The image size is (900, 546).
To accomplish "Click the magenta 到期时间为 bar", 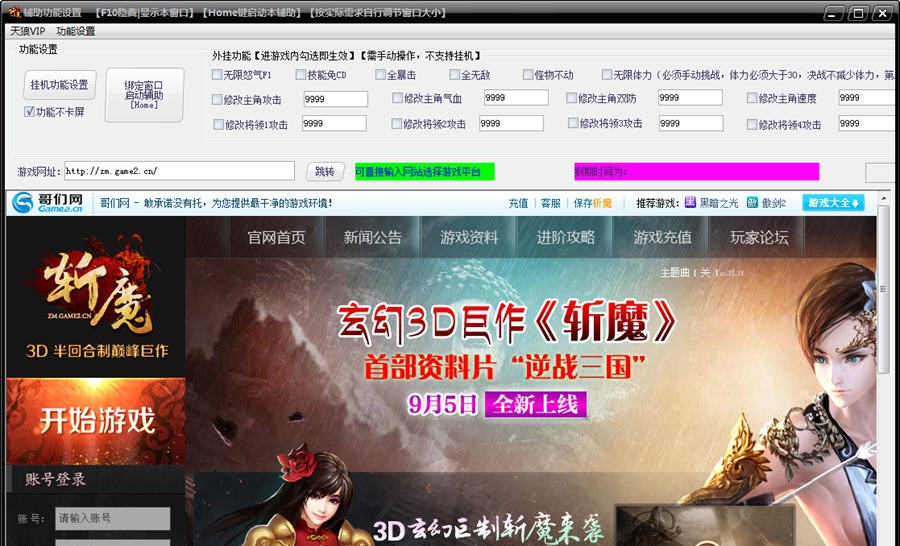I will pyautogui.click(x=696, y=171).
